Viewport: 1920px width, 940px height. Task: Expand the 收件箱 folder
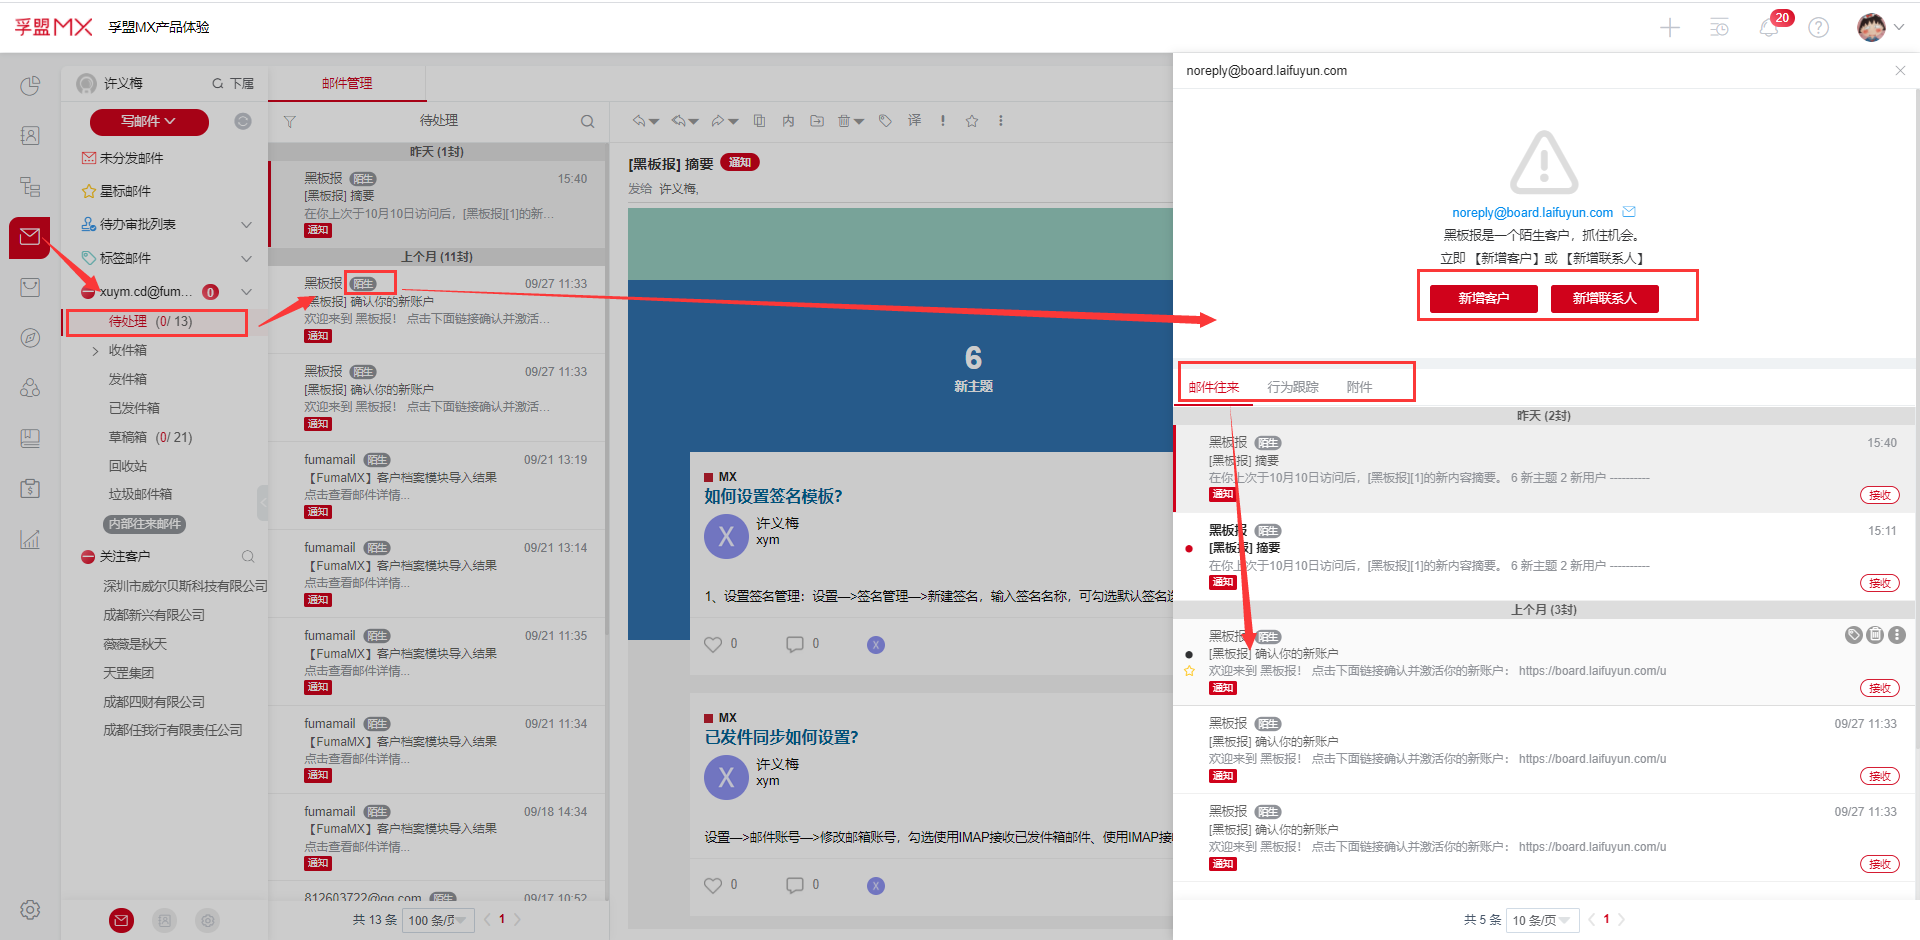95,351
